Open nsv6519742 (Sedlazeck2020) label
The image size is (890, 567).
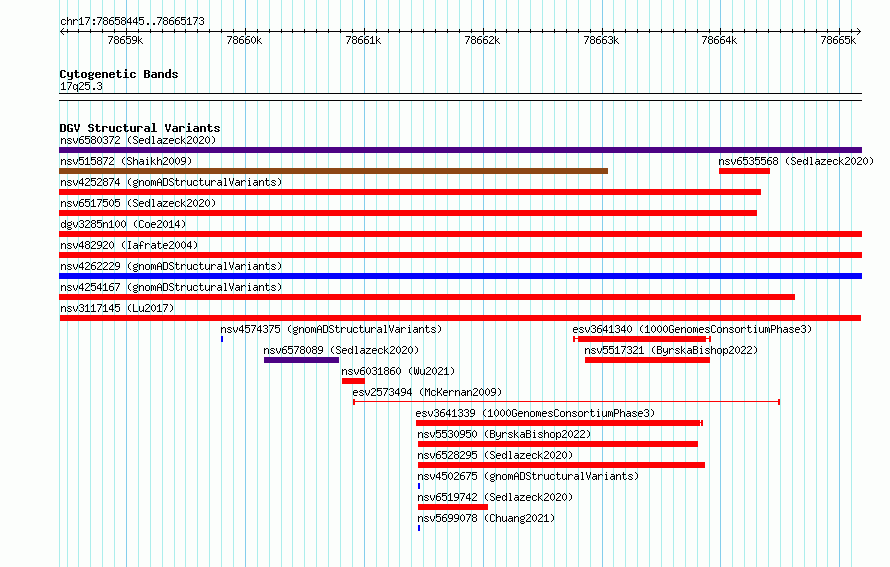point(495,497)
